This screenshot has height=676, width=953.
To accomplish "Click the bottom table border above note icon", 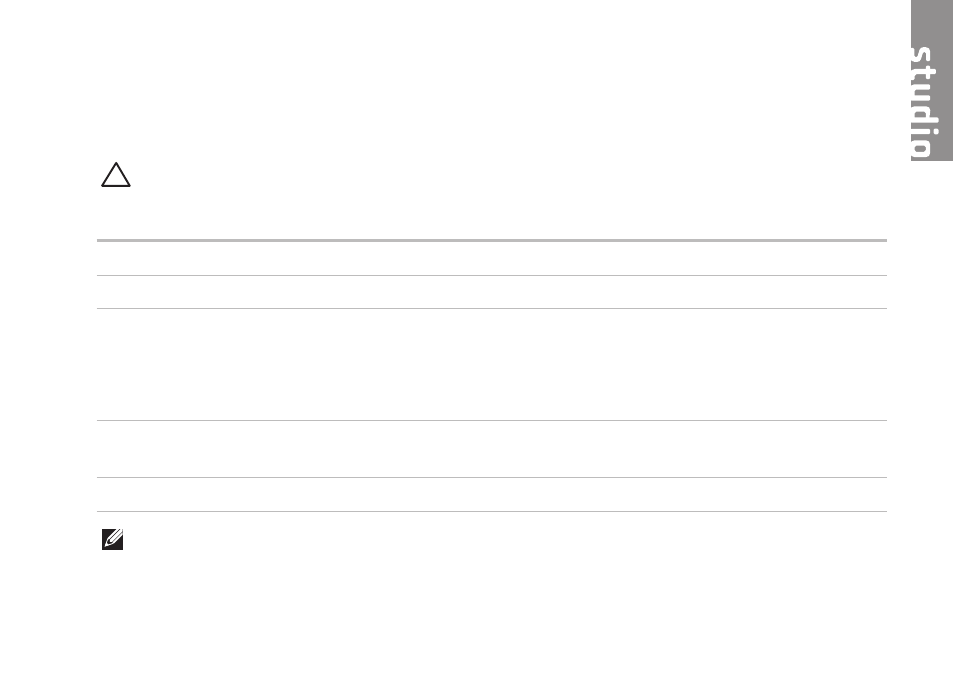I will click(492, 511).
